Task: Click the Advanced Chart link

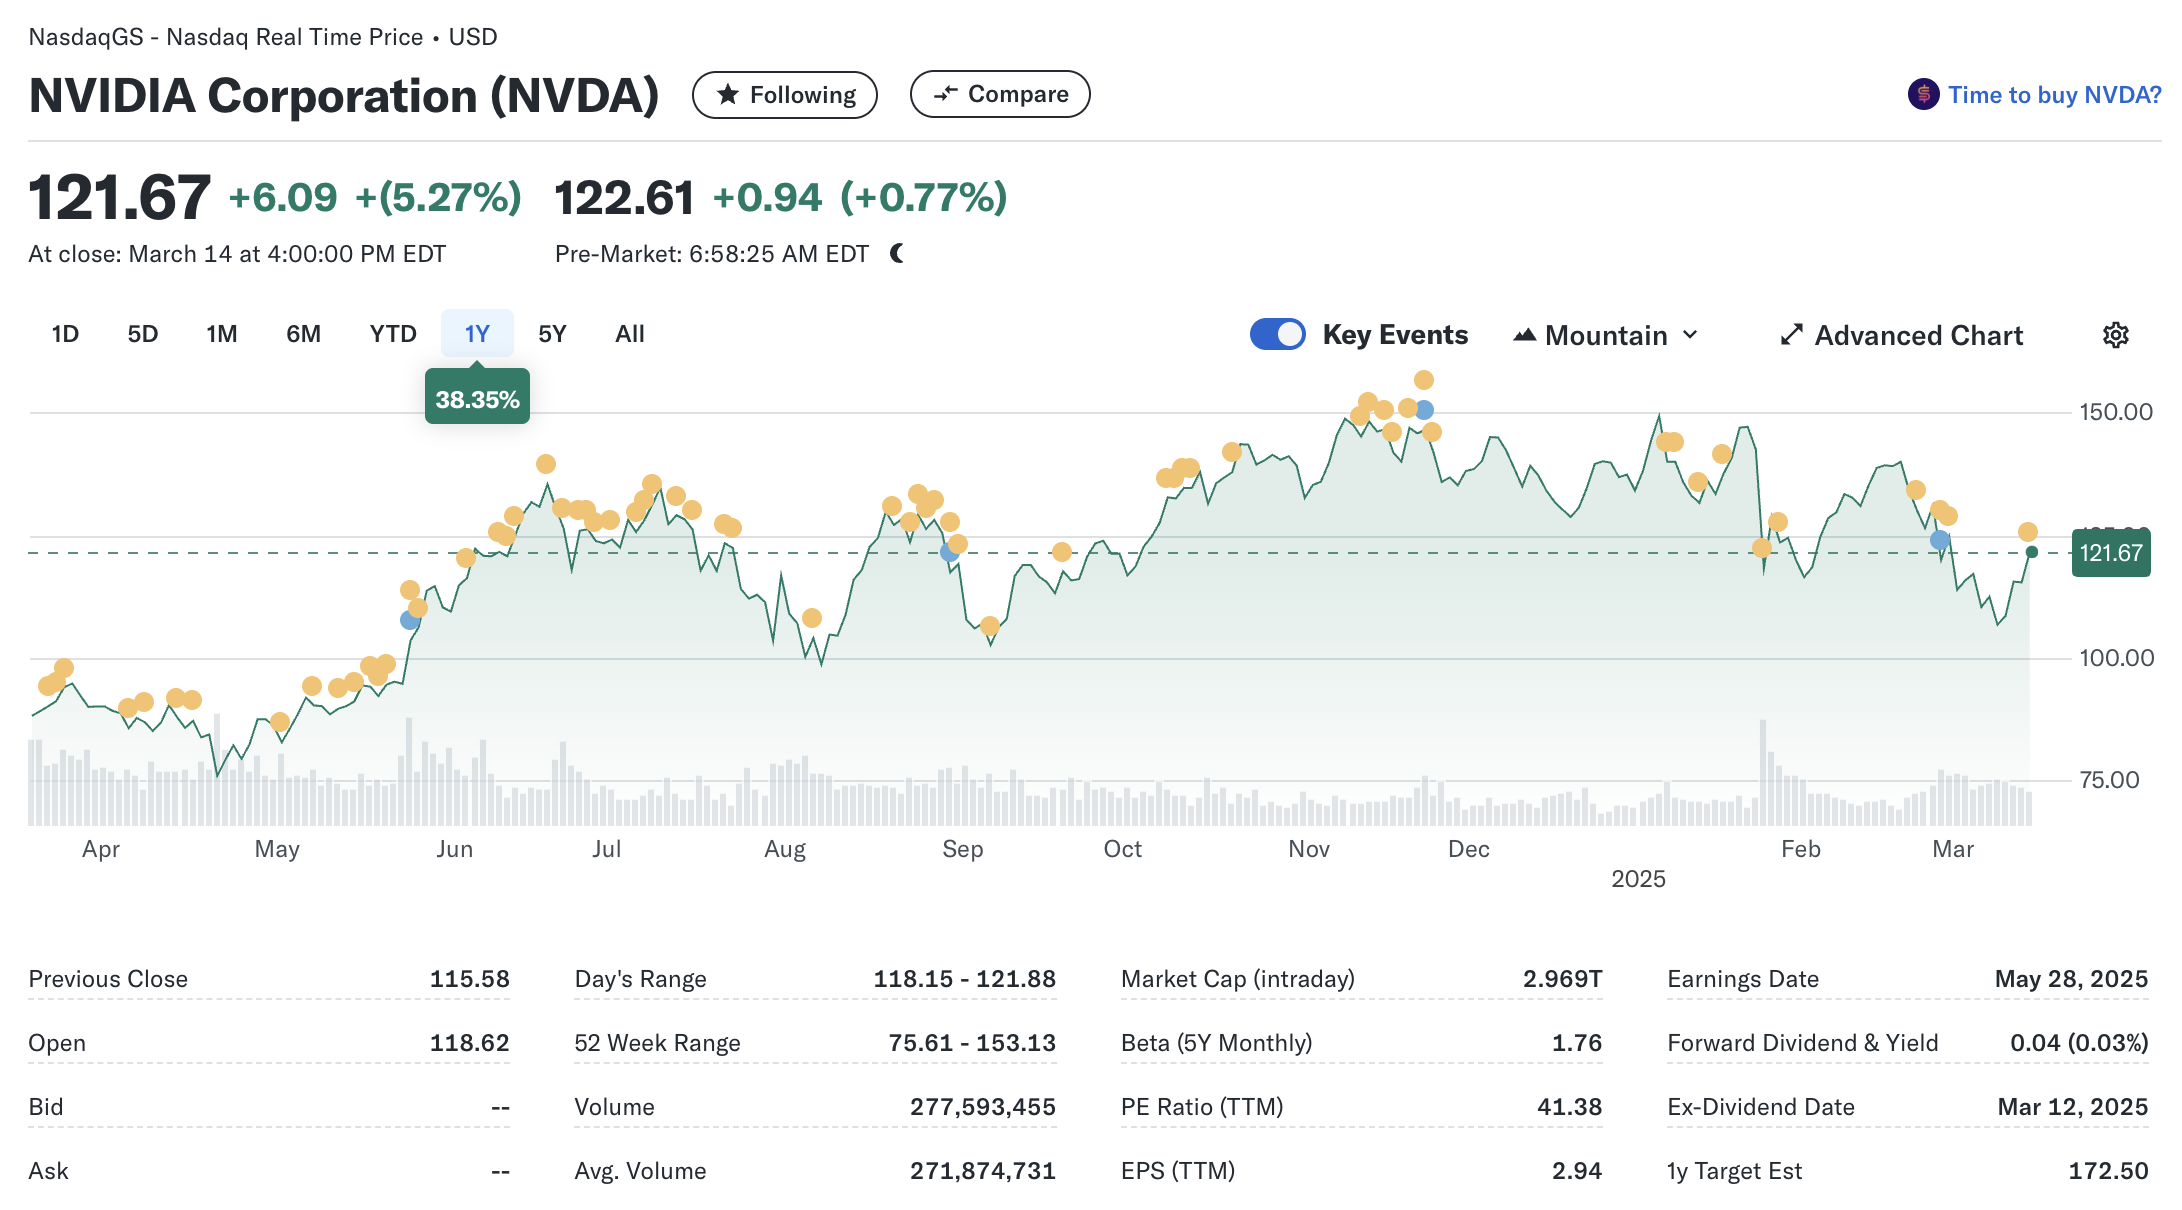Action: 1918,335
